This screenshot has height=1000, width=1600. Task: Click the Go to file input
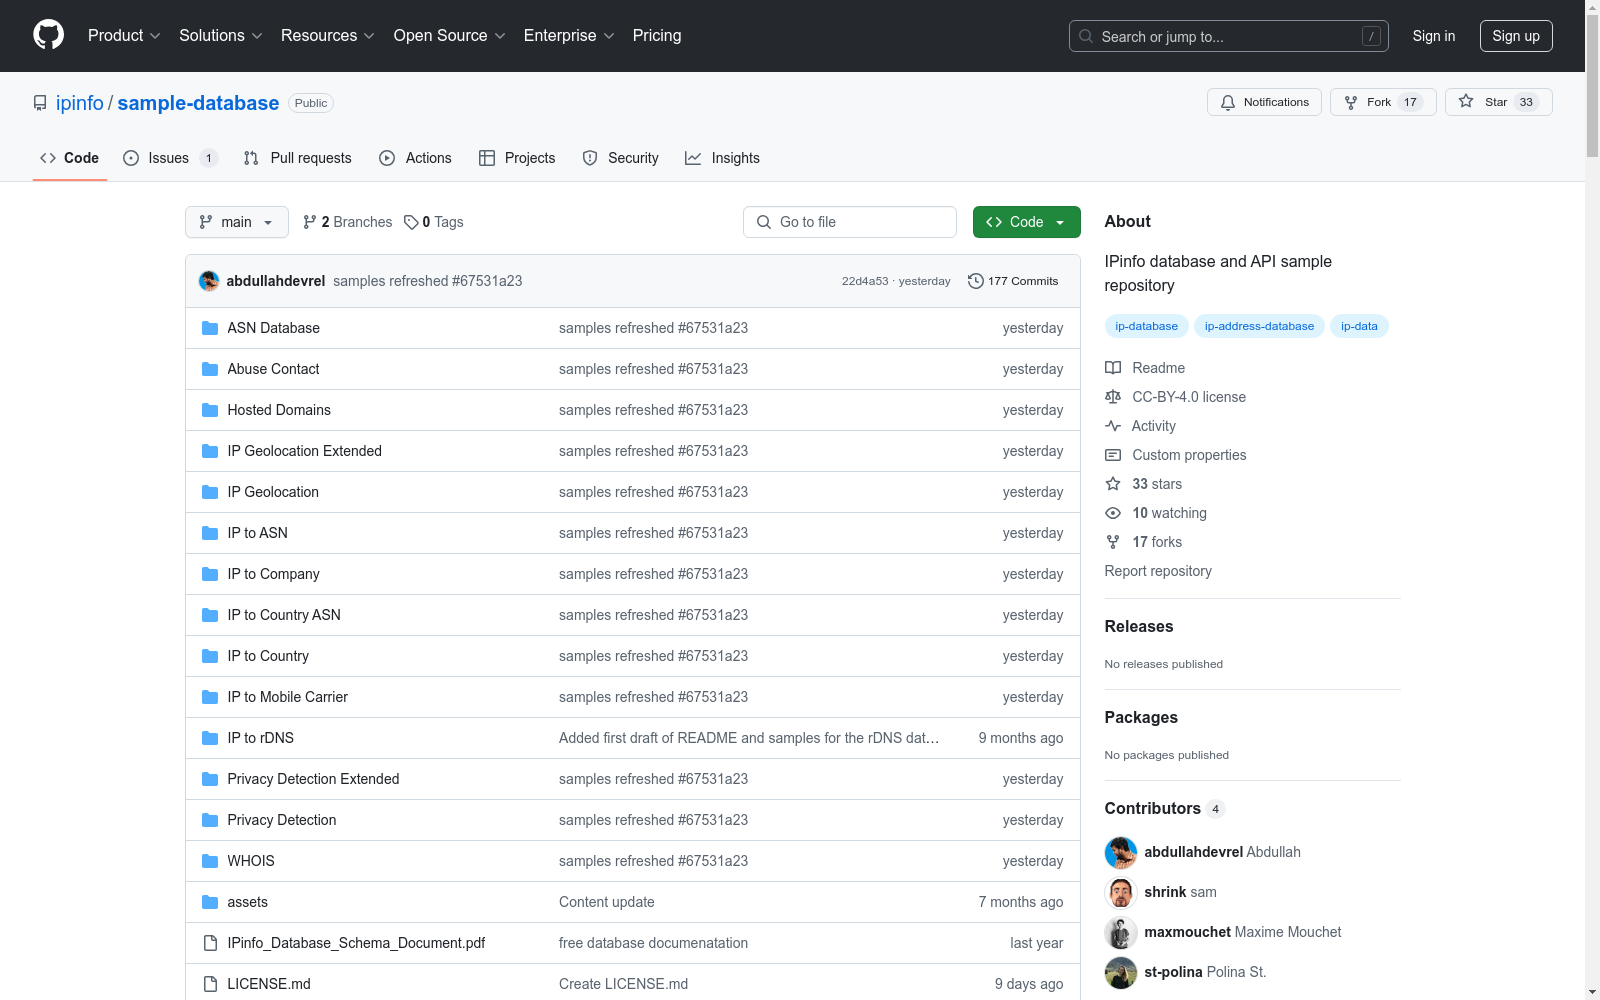(850, 222)
